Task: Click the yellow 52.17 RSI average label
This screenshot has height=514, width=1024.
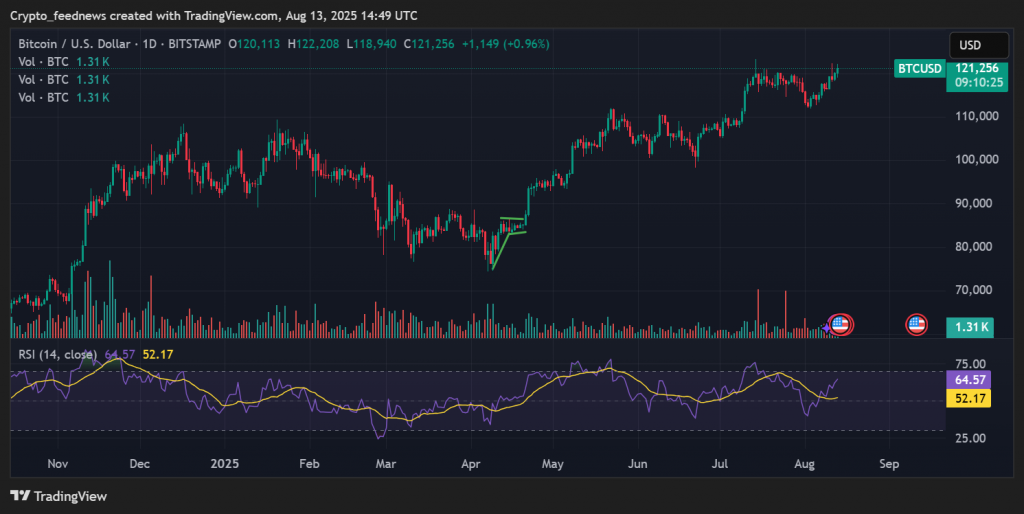Action: [x=971, y=399]
